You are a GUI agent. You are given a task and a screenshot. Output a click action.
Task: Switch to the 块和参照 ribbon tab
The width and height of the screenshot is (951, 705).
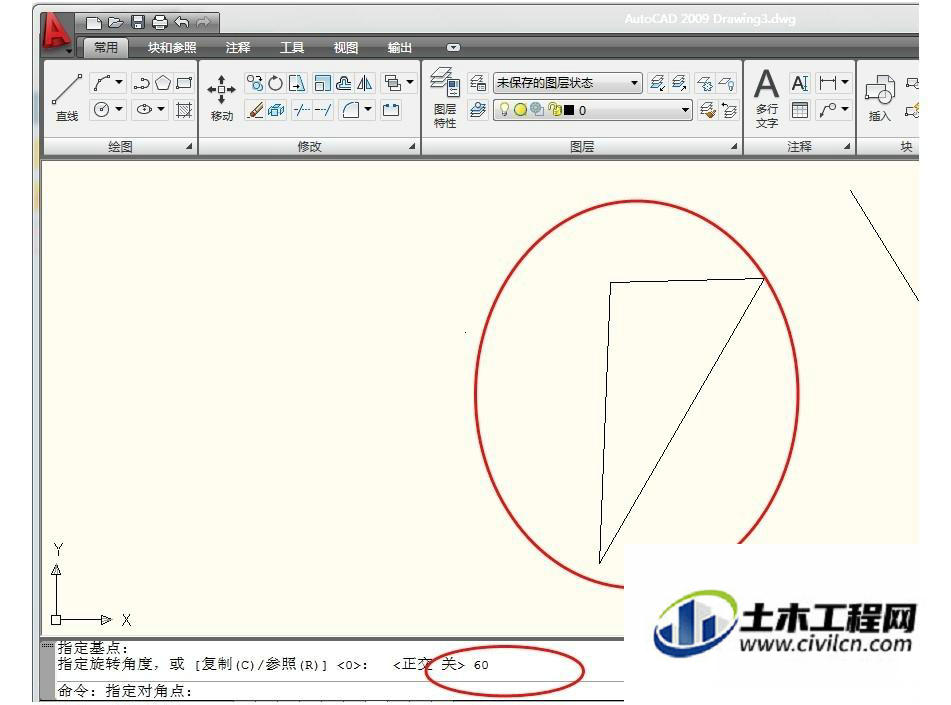(x=172, y=47)
